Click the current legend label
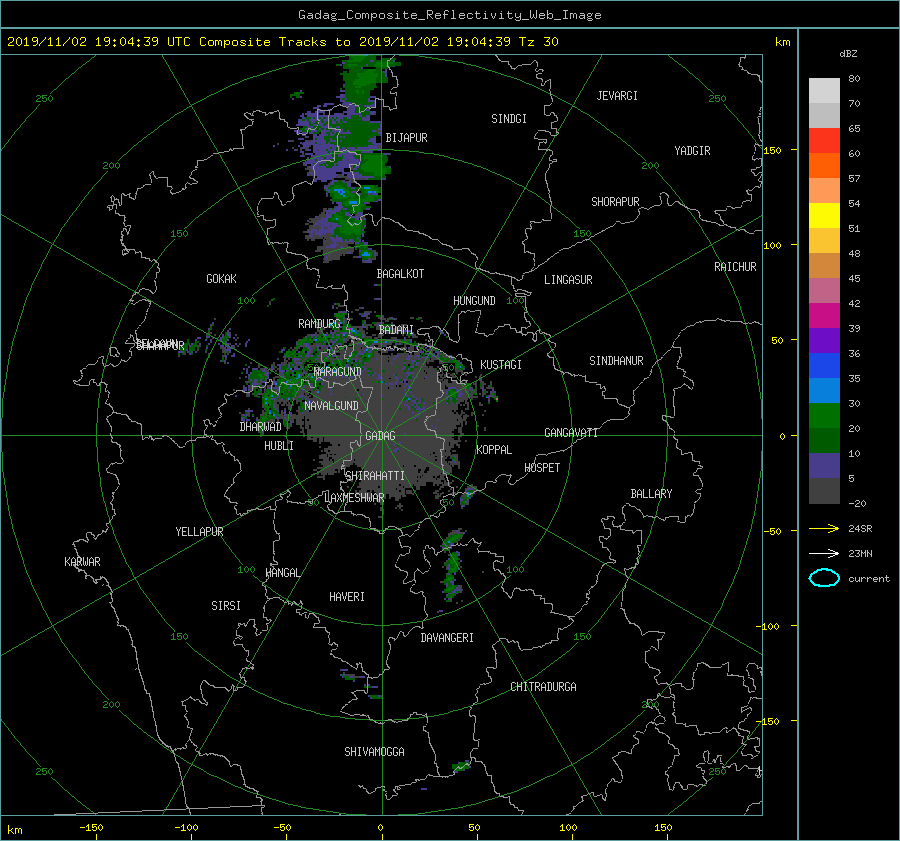 click(869, 579)
